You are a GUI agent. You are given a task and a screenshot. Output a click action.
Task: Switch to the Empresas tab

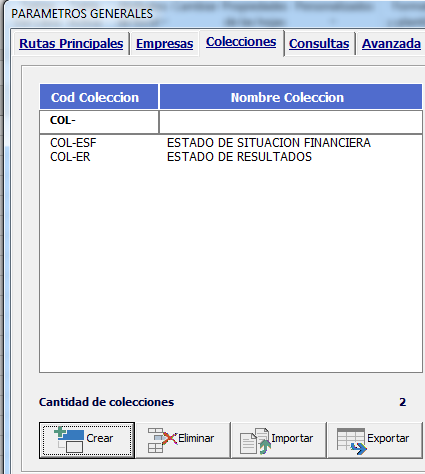pos(164,44)
